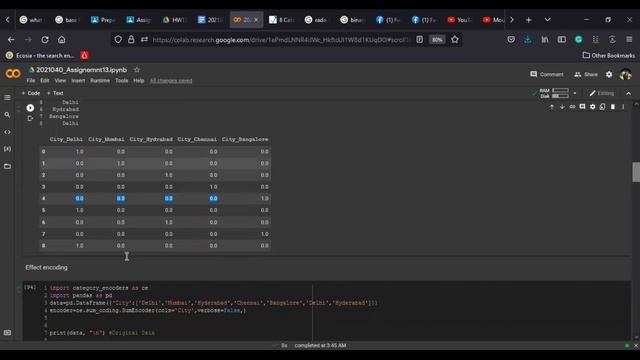Image resolution: width=640 pixels, height=360 pixels.
Task: Open the user account avatar
Action: tap(625, 74)
